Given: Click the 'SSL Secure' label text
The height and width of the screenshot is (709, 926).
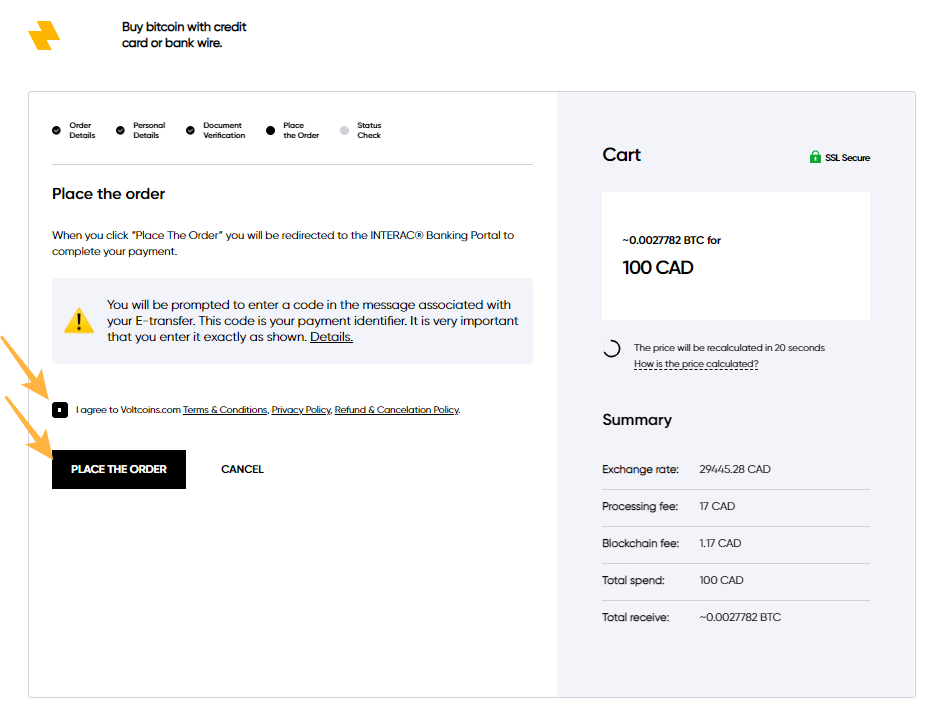Looking at the screenshot, I should (847, 158).
